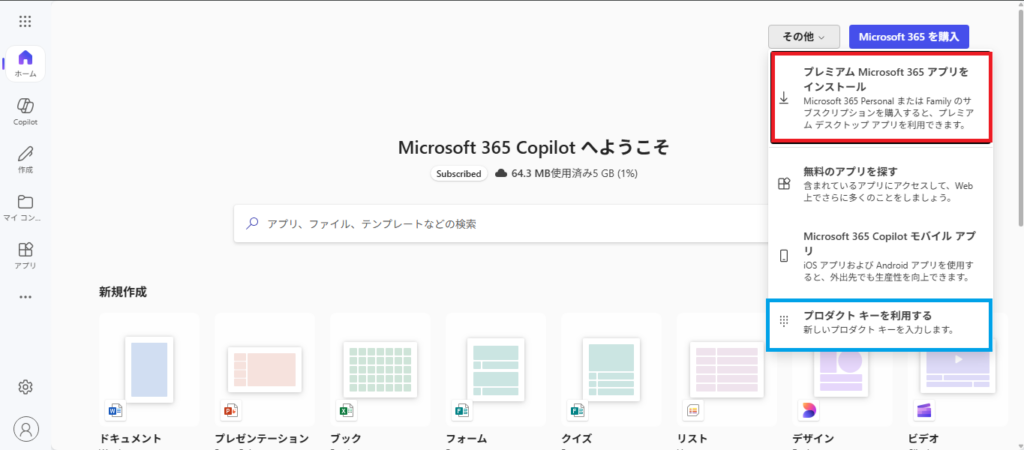Click the PowerPoint icon on プレゼンテーション card

pyautogui.click(x=231, y=410)
